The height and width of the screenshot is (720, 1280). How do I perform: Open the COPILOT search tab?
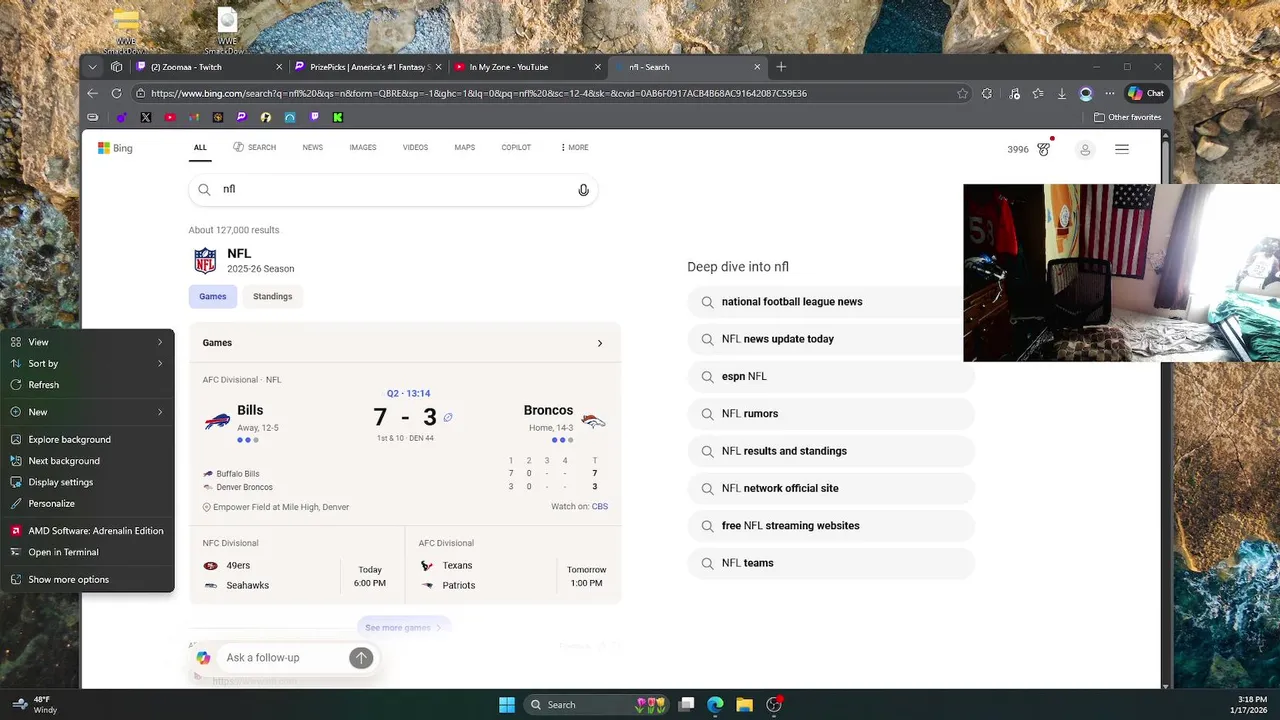516,148
